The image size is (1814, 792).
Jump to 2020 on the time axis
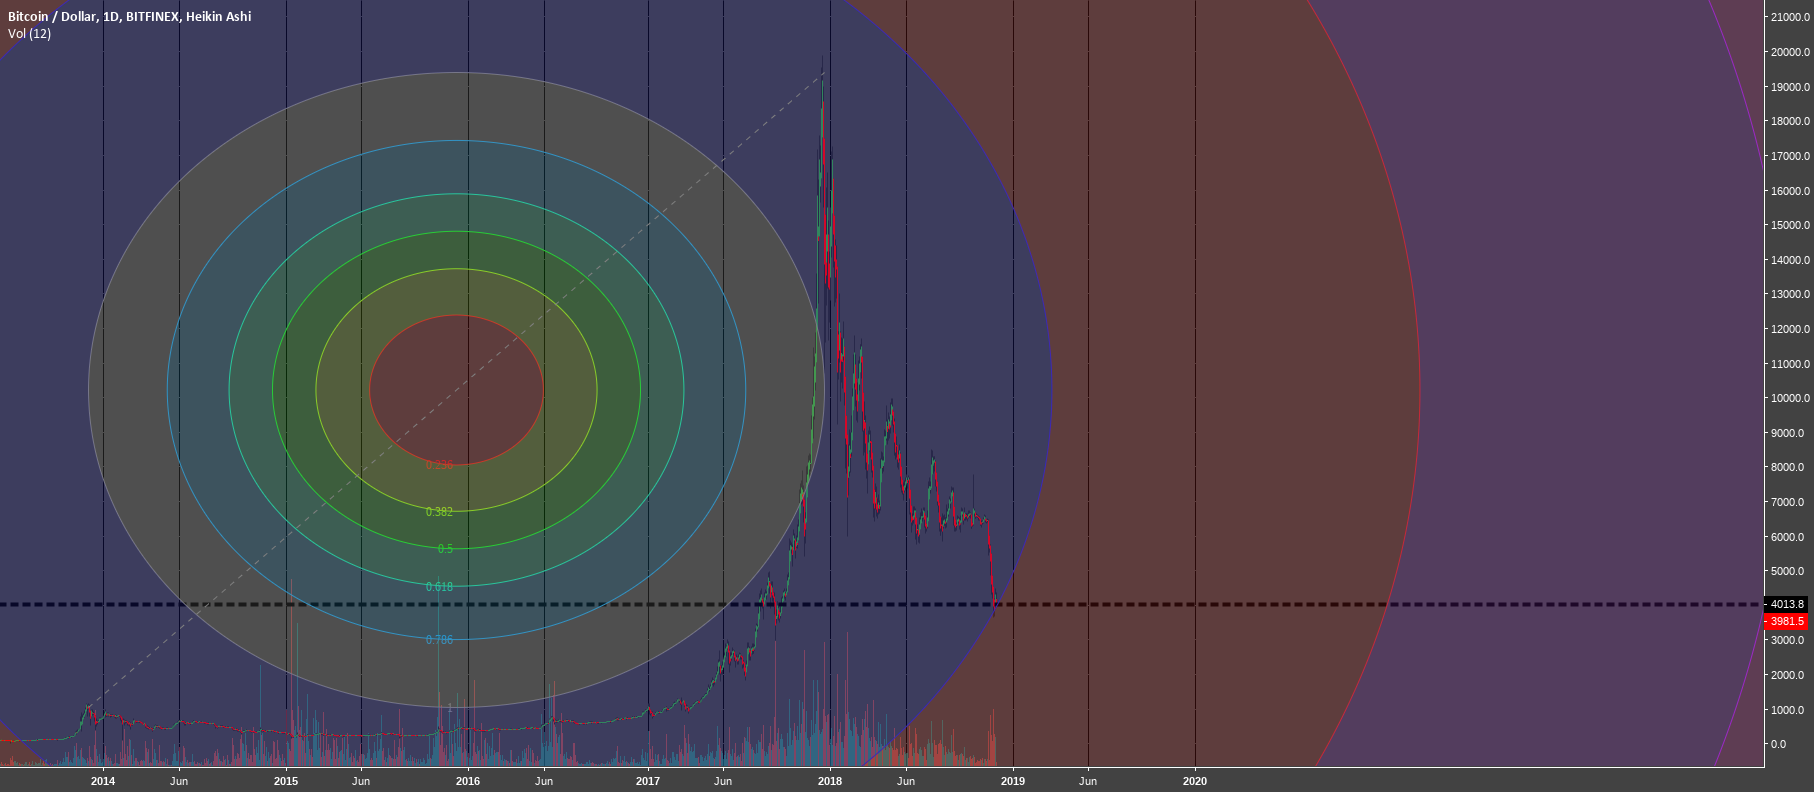click(1195, 781)
